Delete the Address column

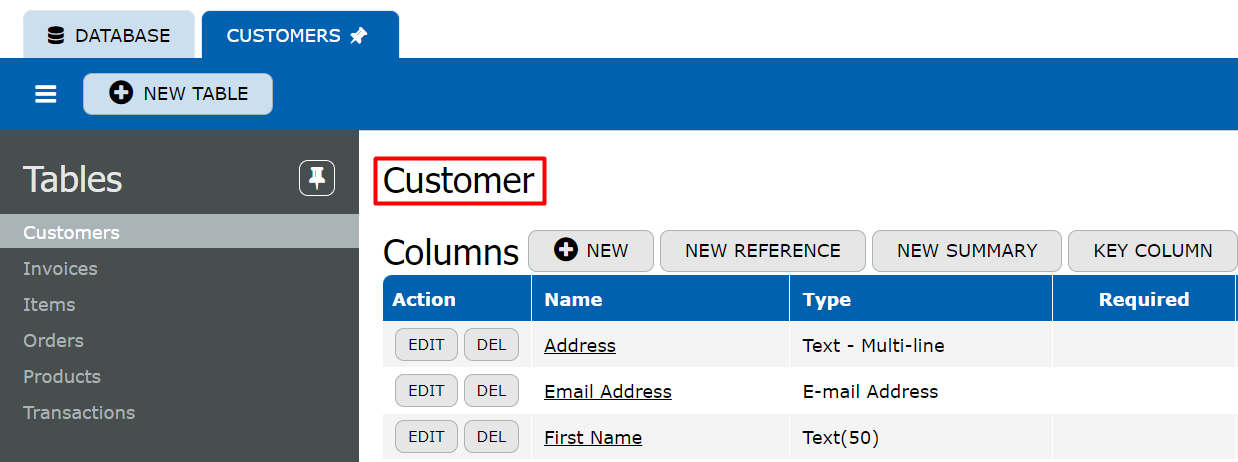point(491,345)
